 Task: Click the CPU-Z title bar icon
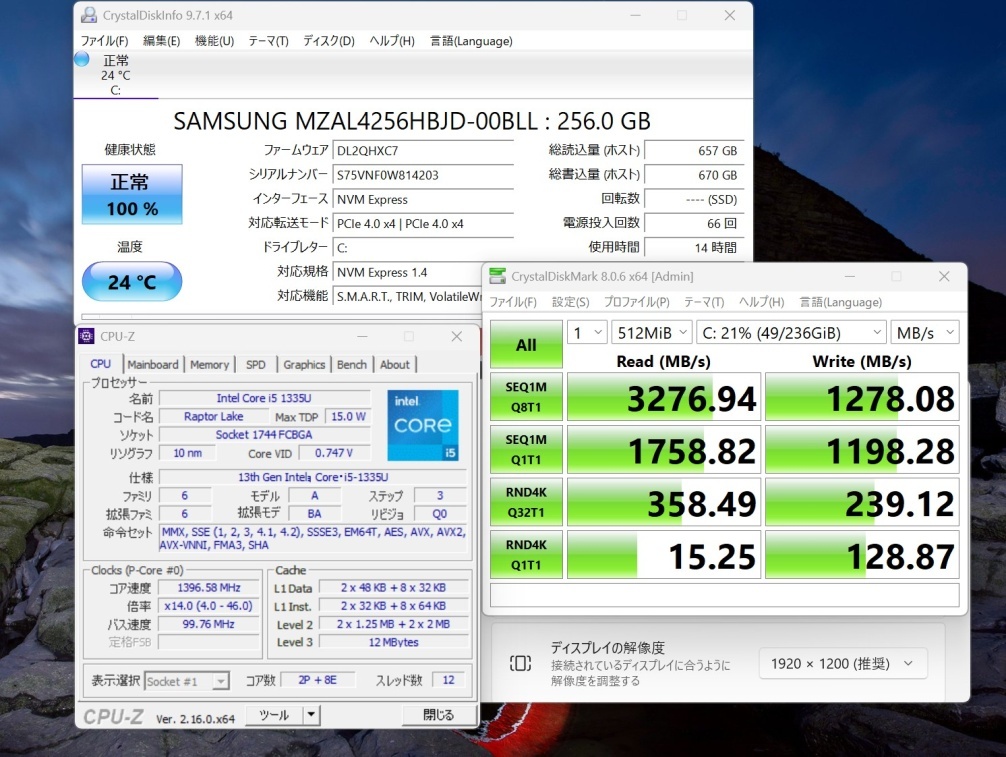click(87, 336)
